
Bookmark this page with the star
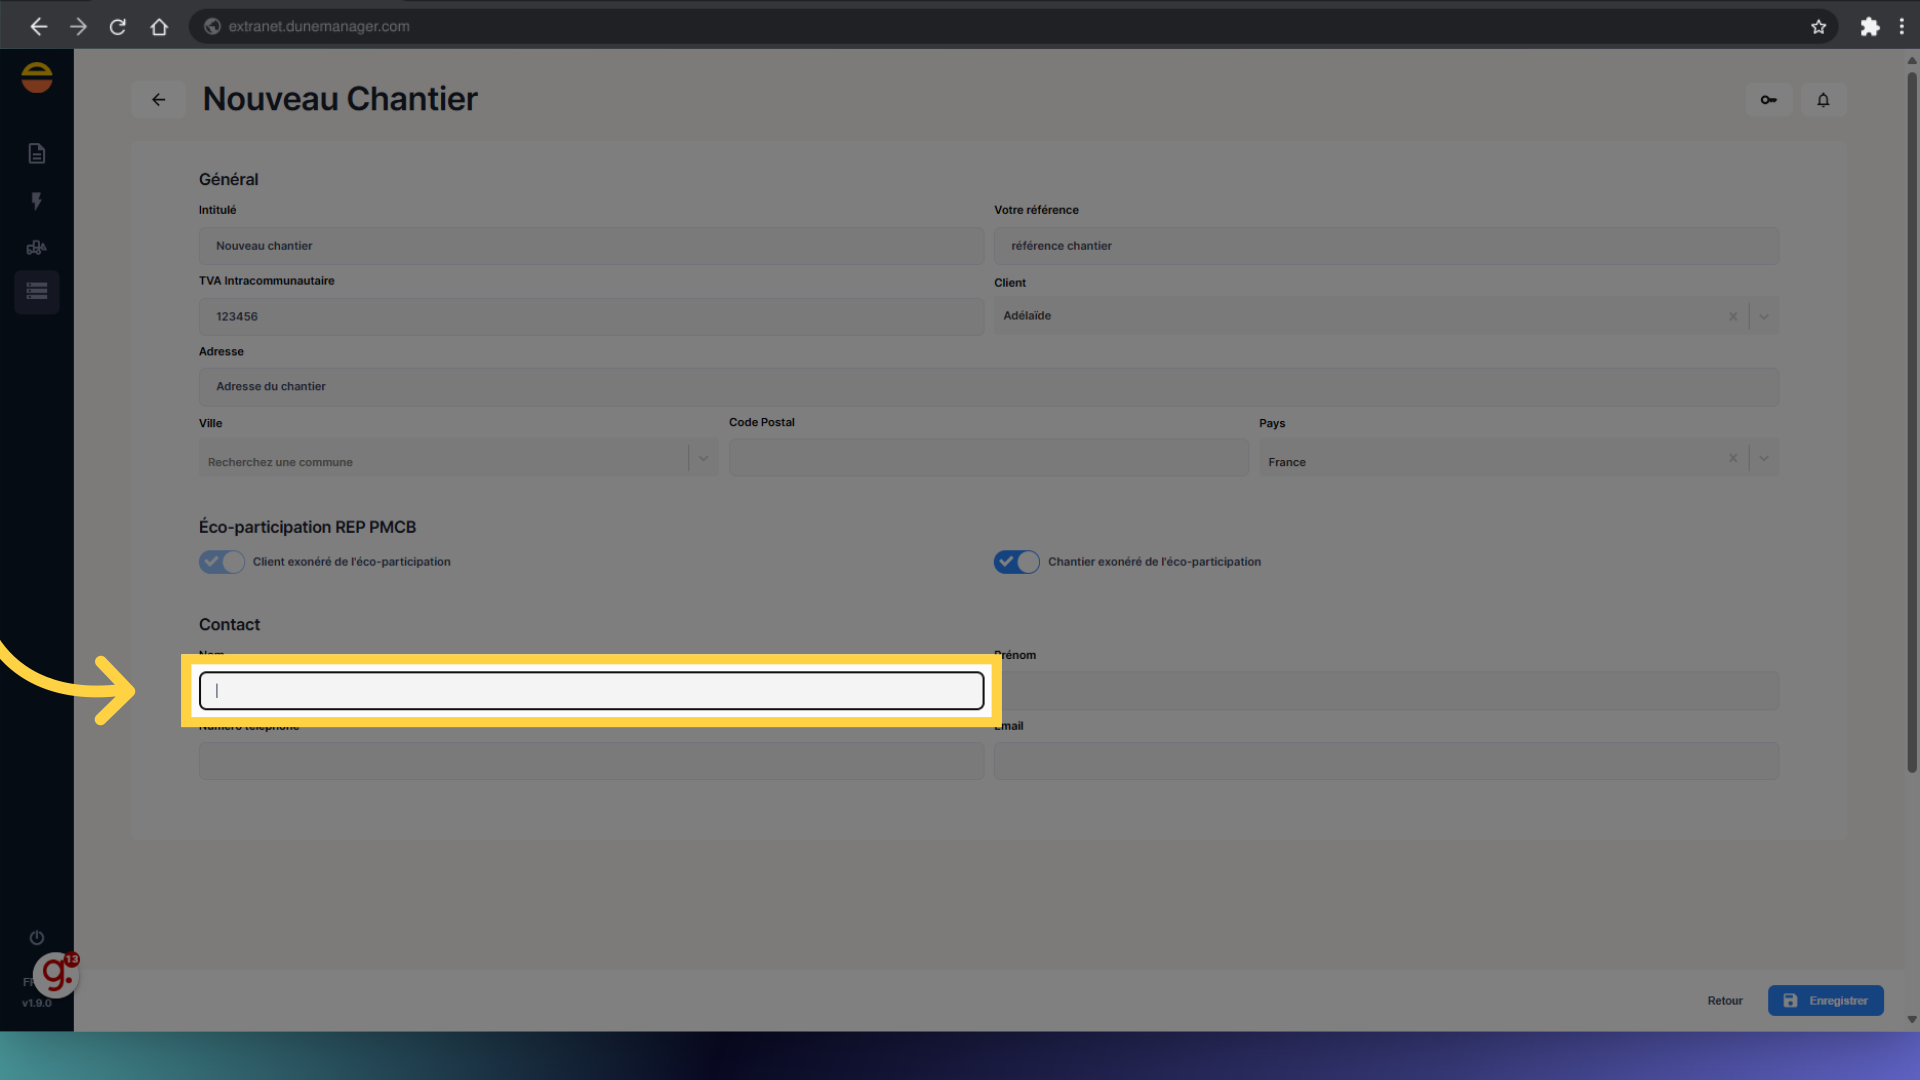pyautogui.click(x=1818, y=27)
